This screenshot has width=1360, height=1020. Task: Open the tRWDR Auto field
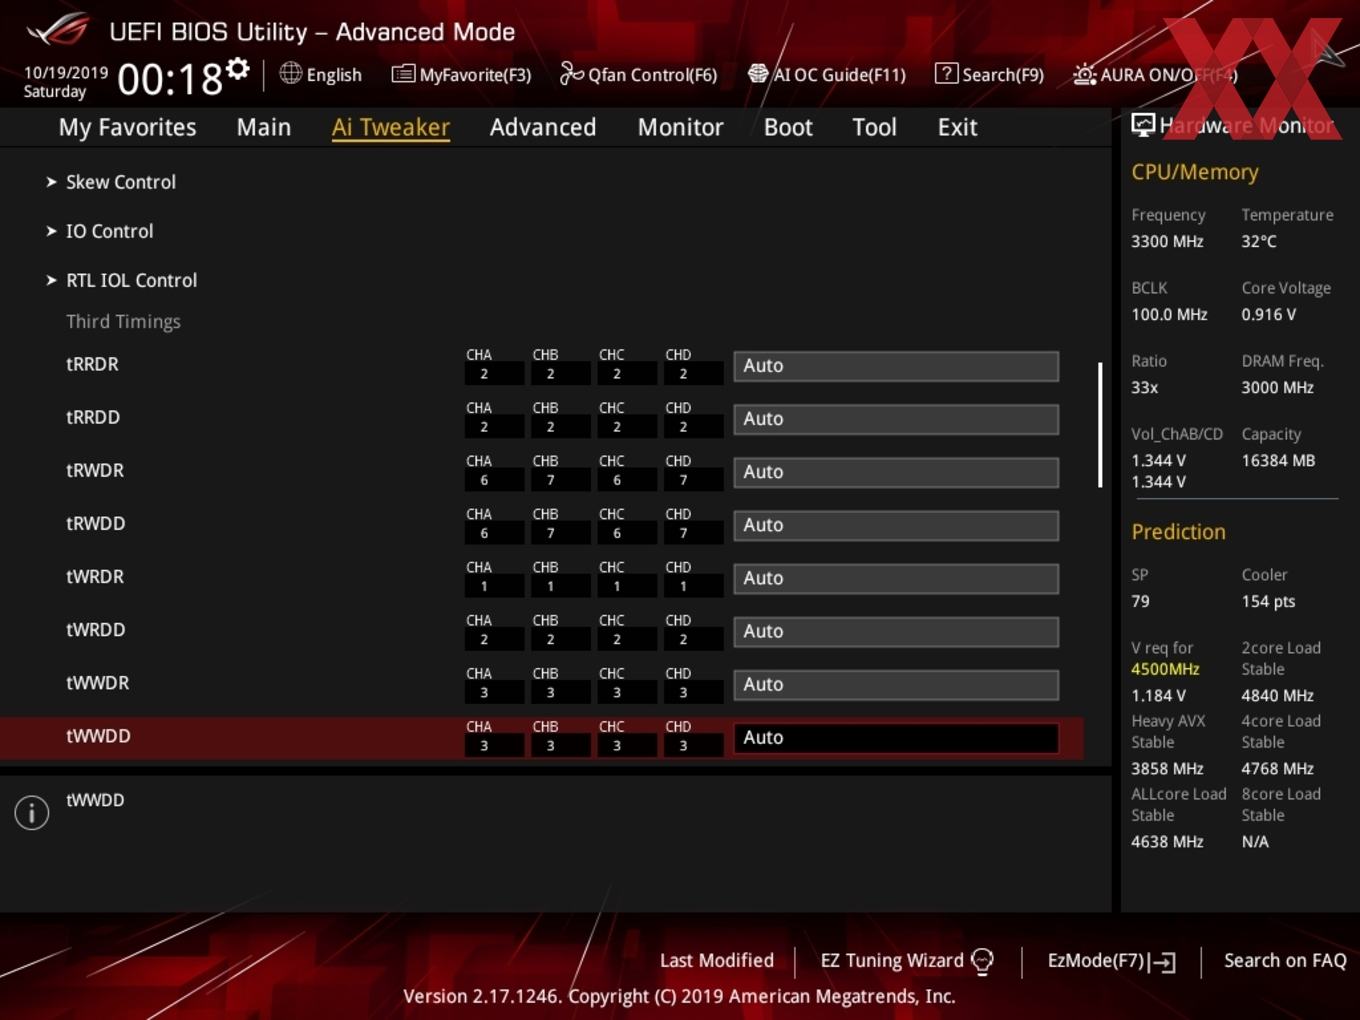tap(896, 472)
